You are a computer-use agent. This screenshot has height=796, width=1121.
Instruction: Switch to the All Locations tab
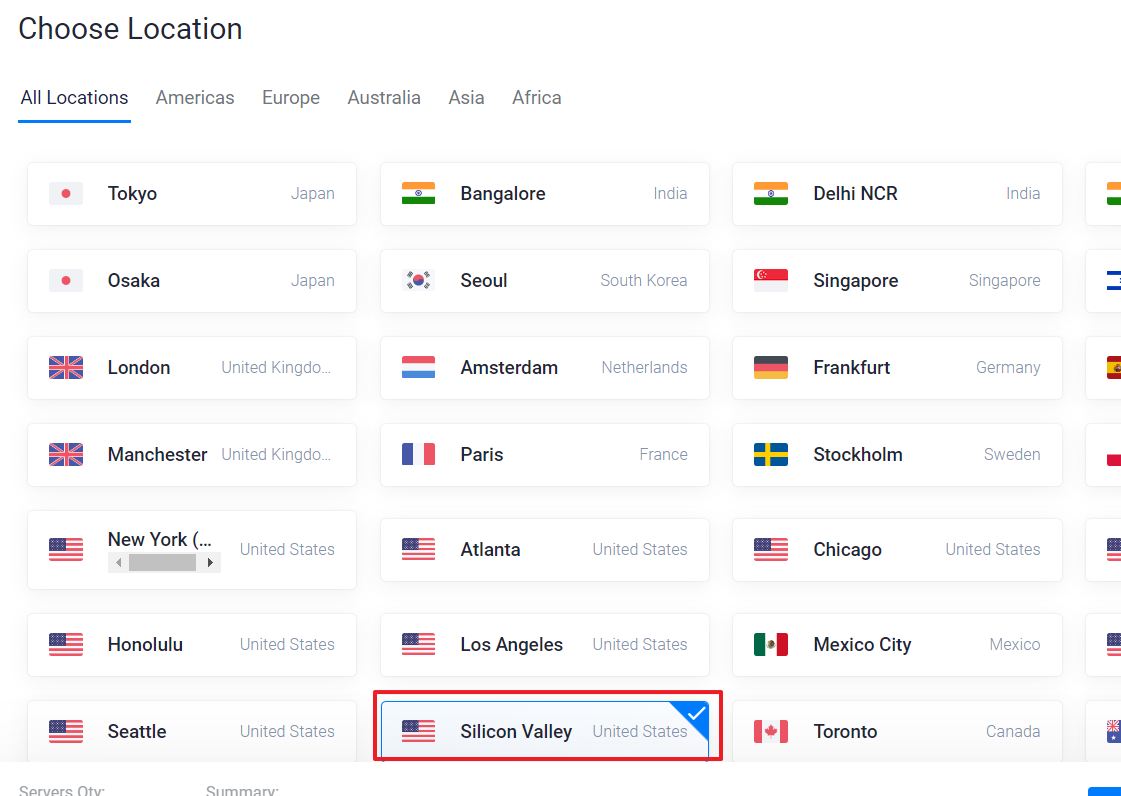click(74, 98)
